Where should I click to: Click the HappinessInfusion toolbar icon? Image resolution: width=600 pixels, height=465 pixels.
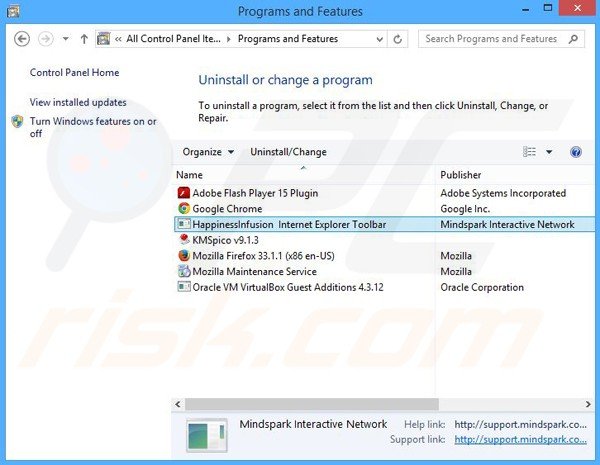pyautogui.click(x=184, y=224)
